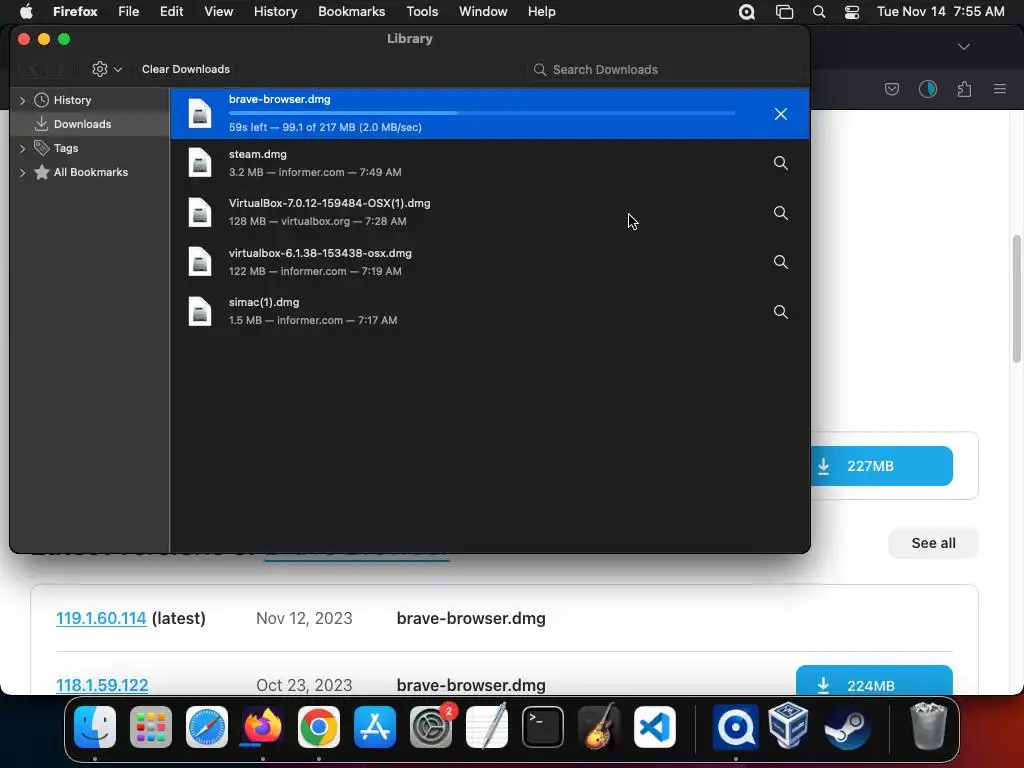Viewport: 1024px width, 768px height.
Task: Click the See all button on page
Action: [933, 543]
